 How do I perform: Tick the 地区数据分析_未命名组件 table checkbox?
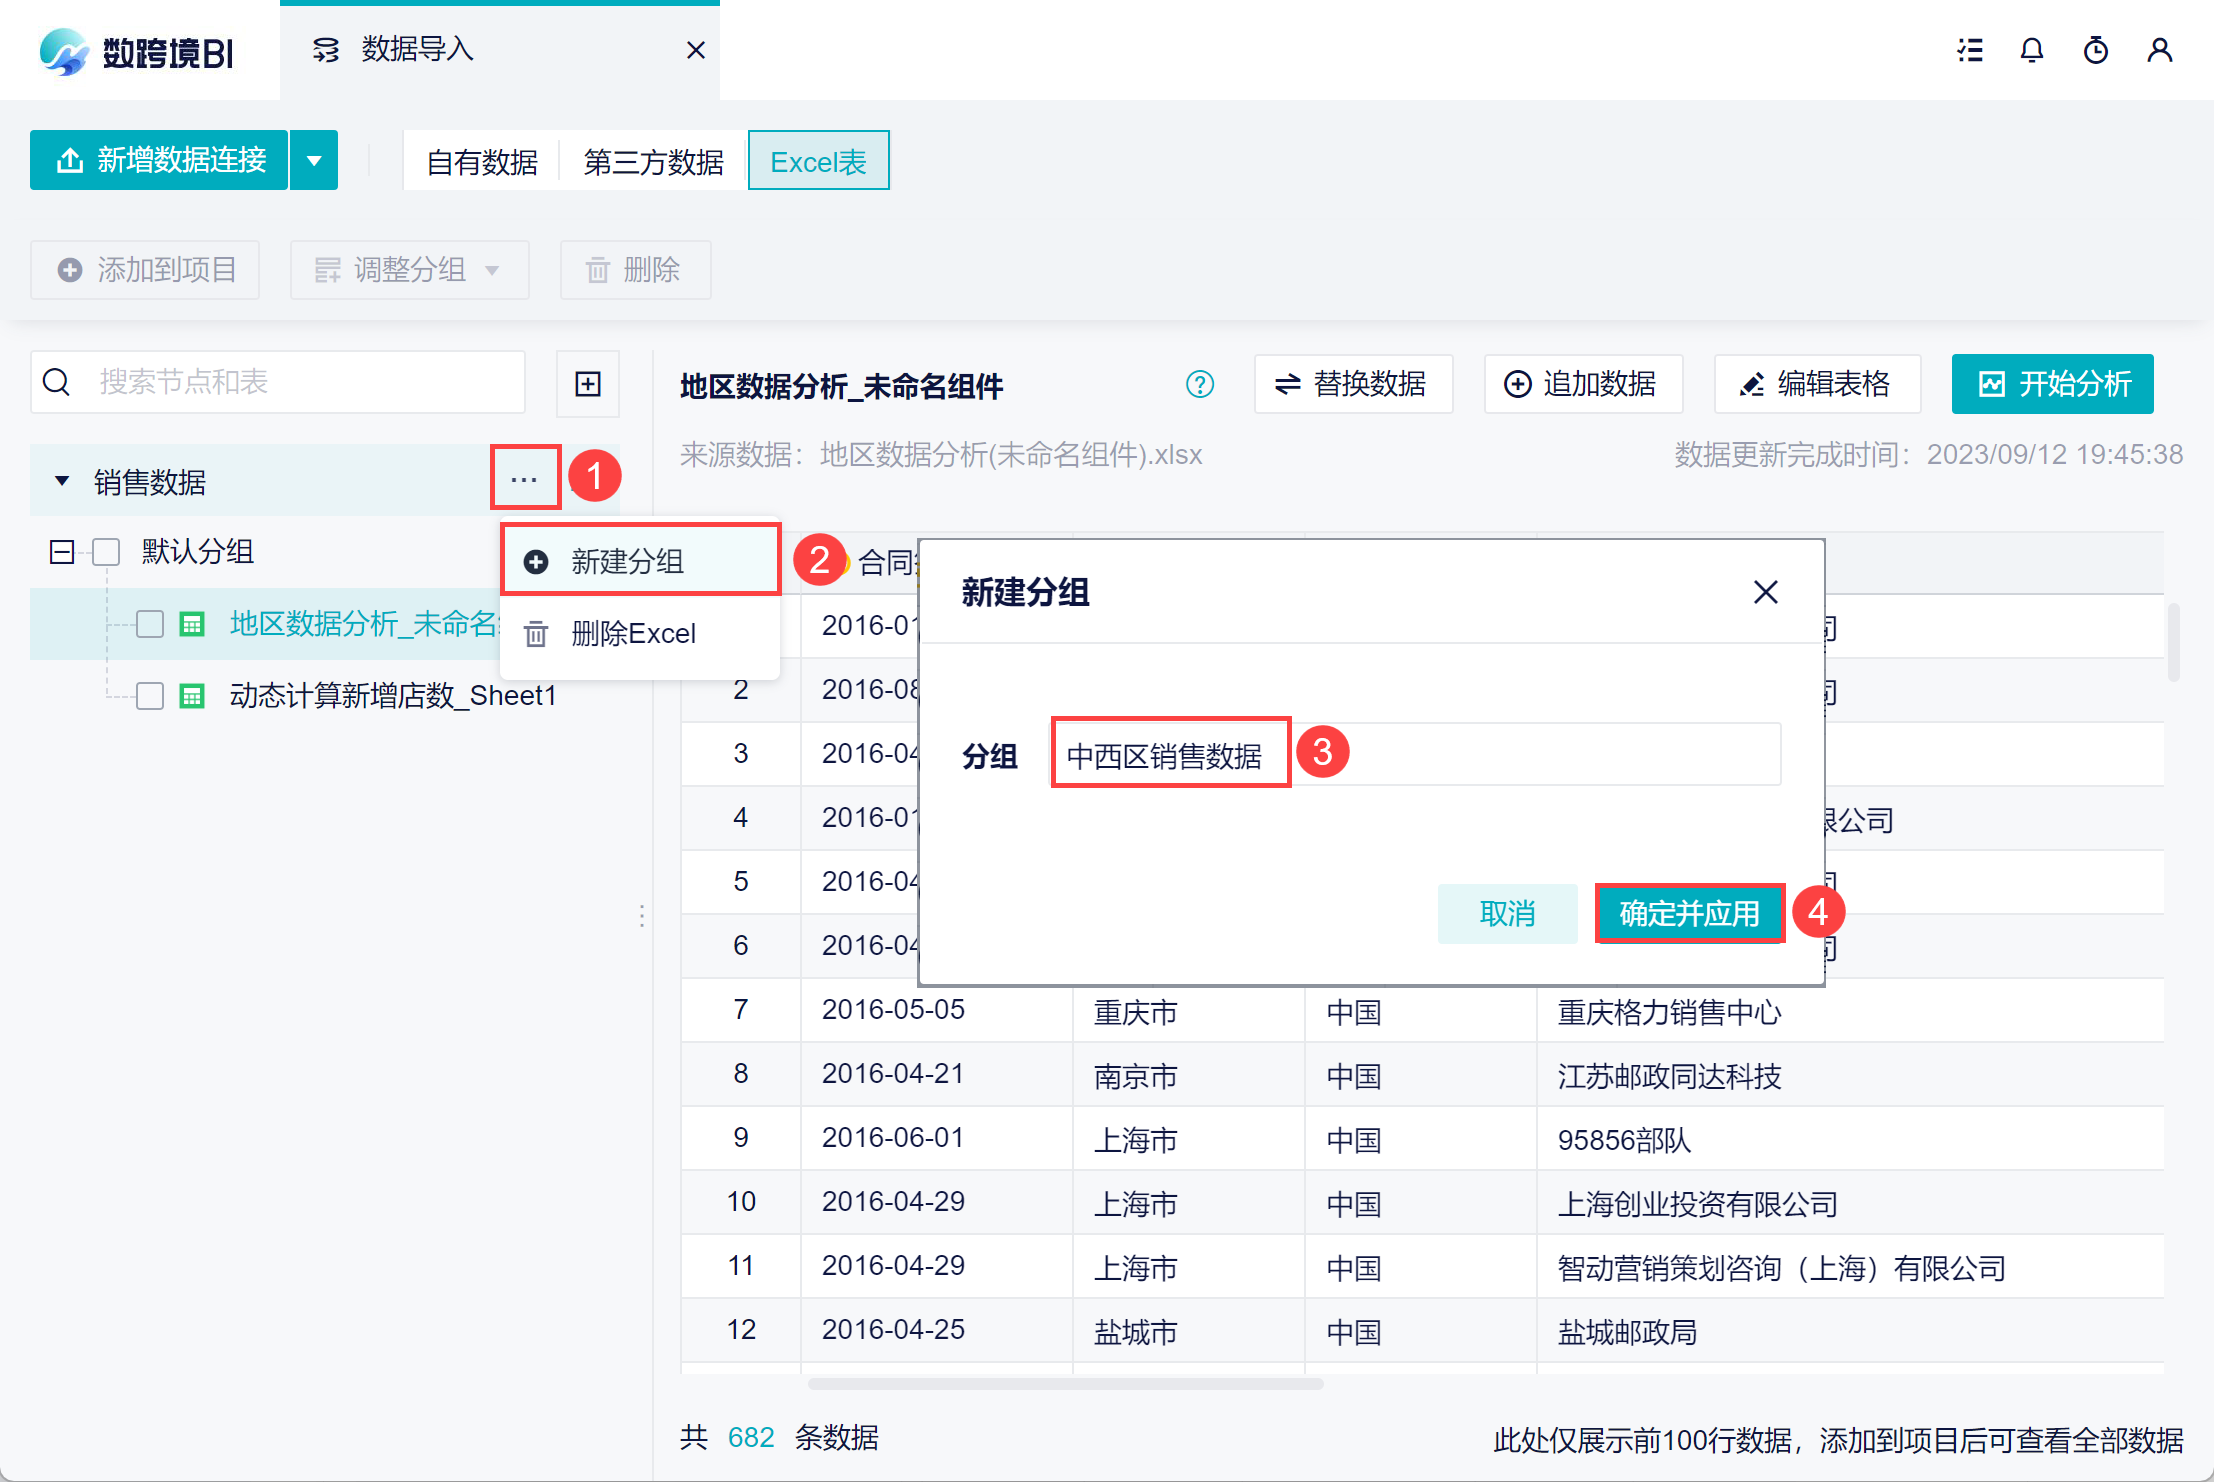(150, 624)
